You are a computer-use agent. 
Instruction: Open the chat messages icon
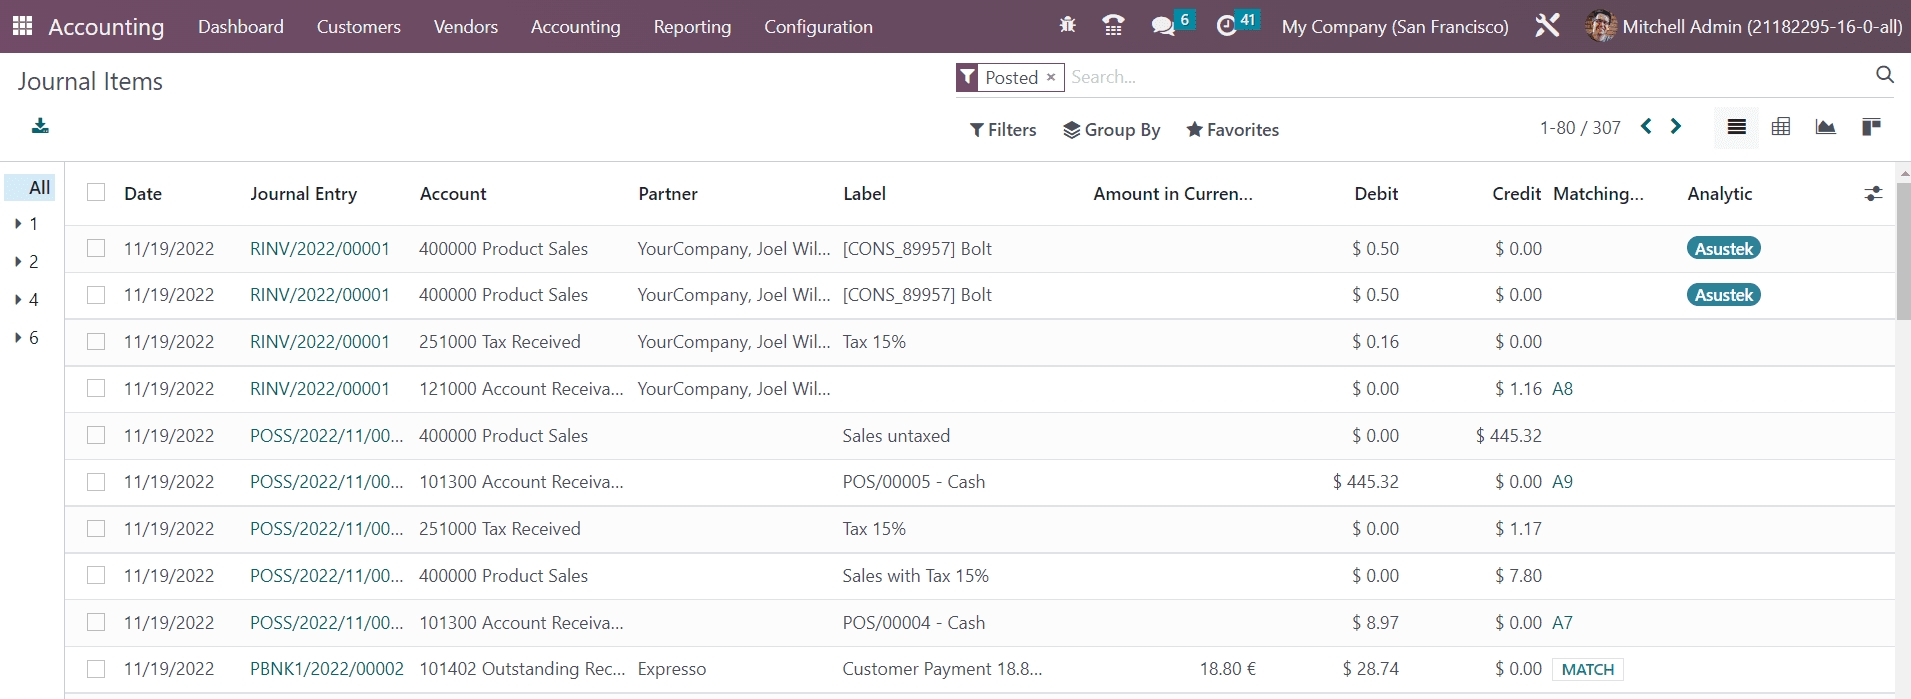click(x=1163, y=26)
